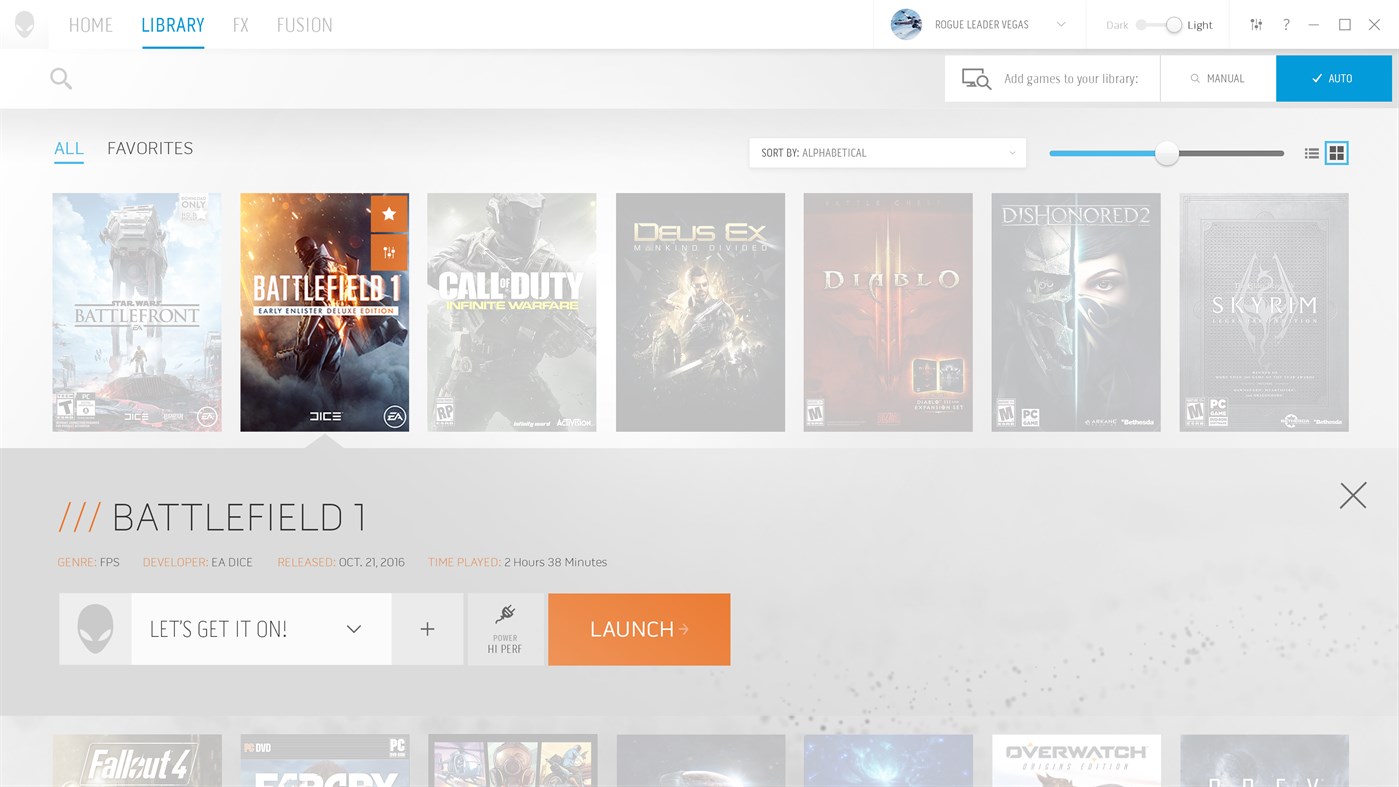
Task: Open the Sort By Alphabetical dropdown
Action: tap(887, 153)
